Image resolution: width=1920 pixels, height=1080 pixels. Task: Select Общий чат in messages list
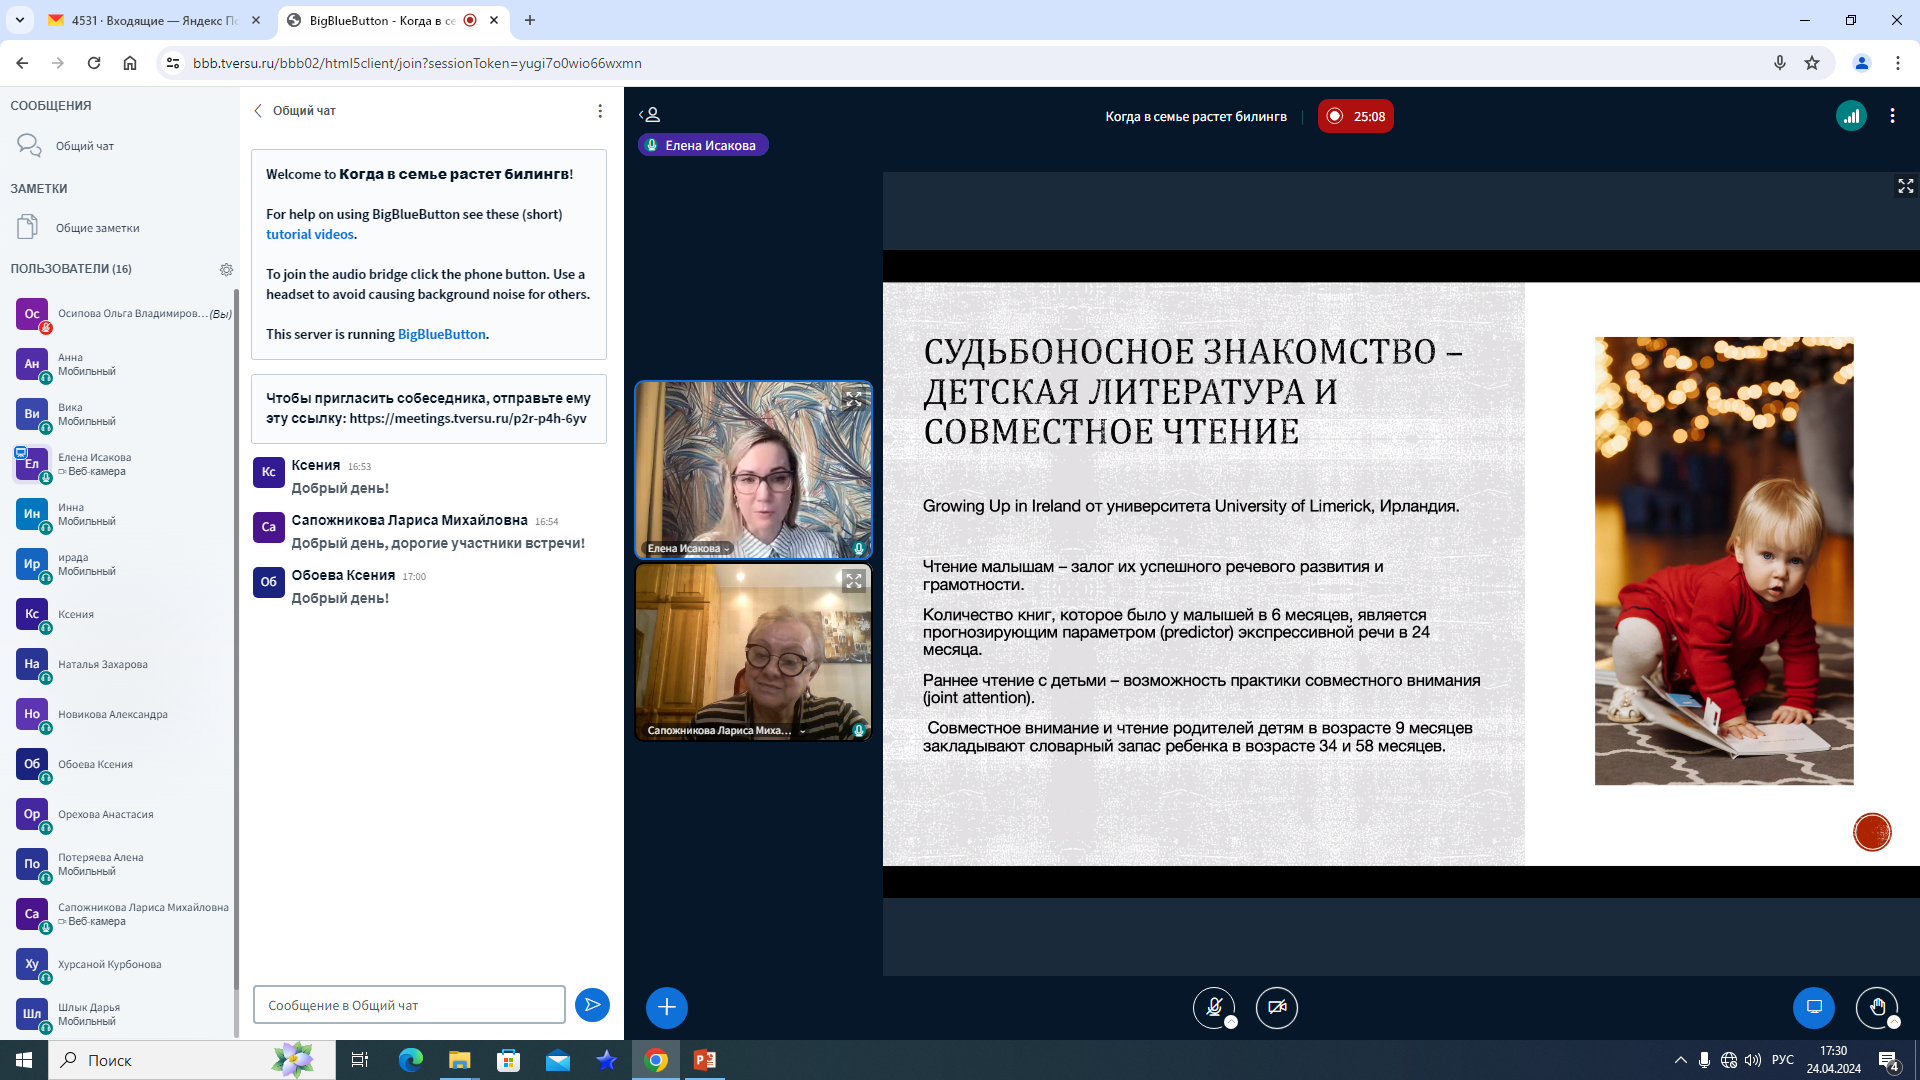(84, 146)
